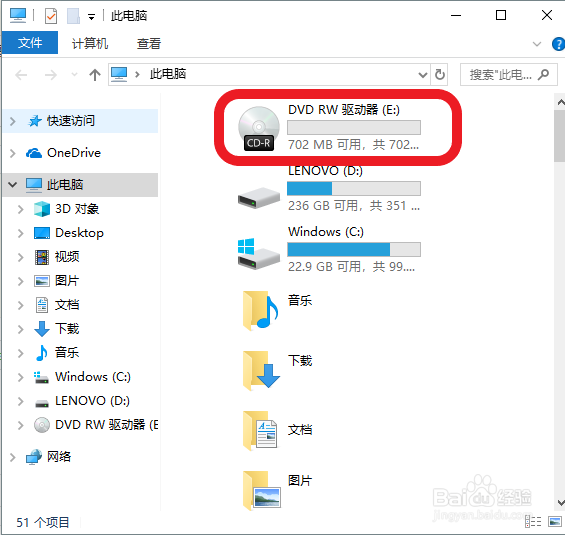Click the Windows (C:) system drive icon
The image size is (565, 535).
click(259, 253)
